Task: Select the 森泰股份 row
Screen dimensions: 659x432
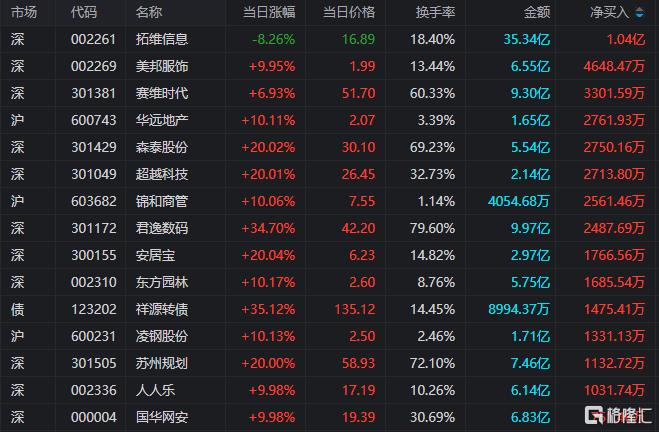Action: [330, 148]
